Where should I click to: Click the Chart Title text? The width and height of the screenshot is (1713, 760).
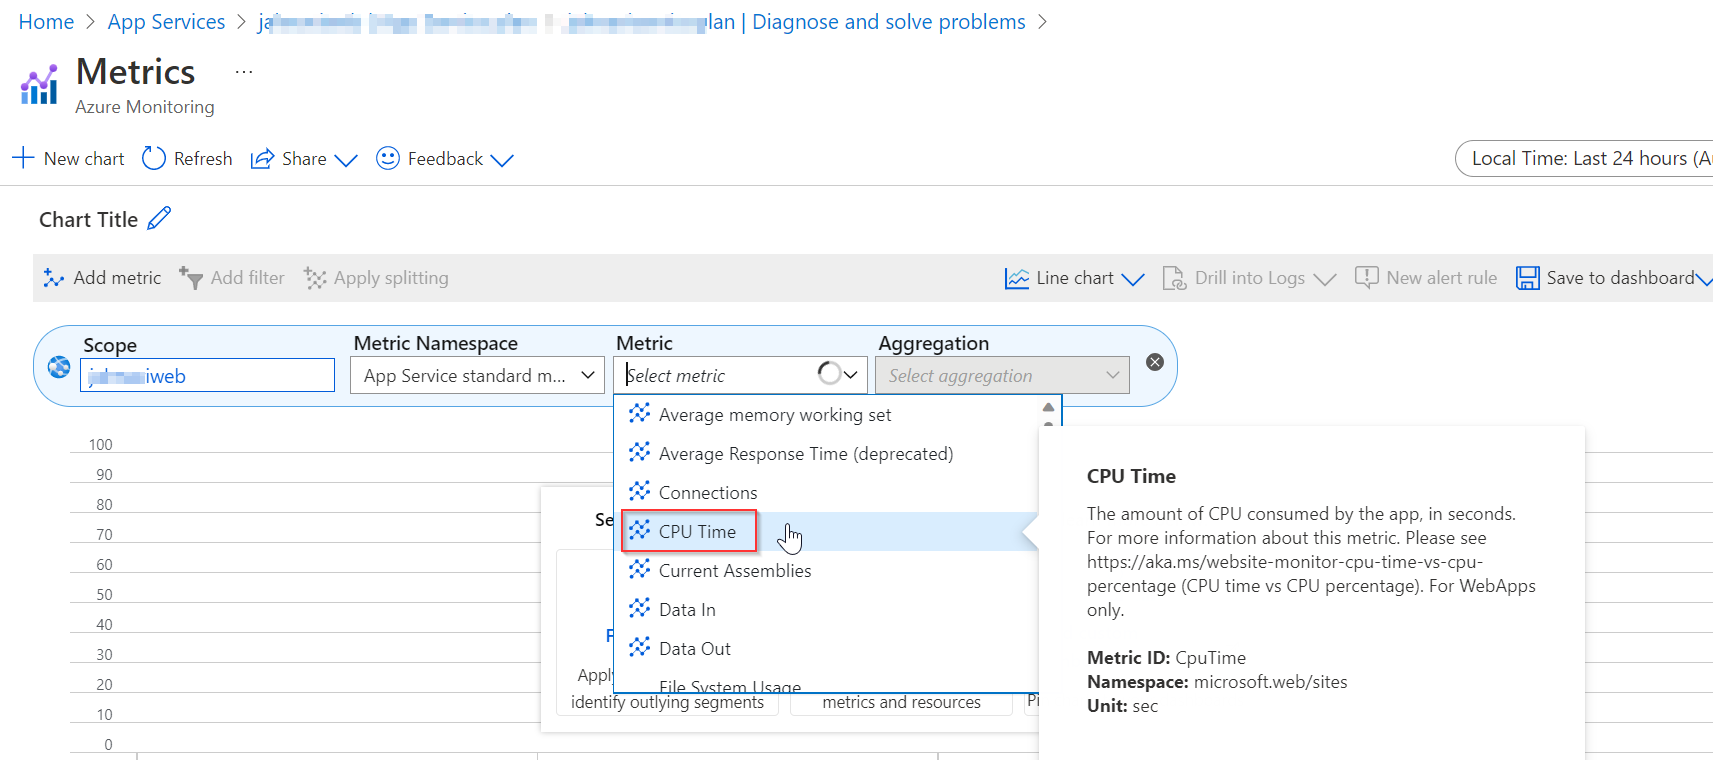click(89, 219)
